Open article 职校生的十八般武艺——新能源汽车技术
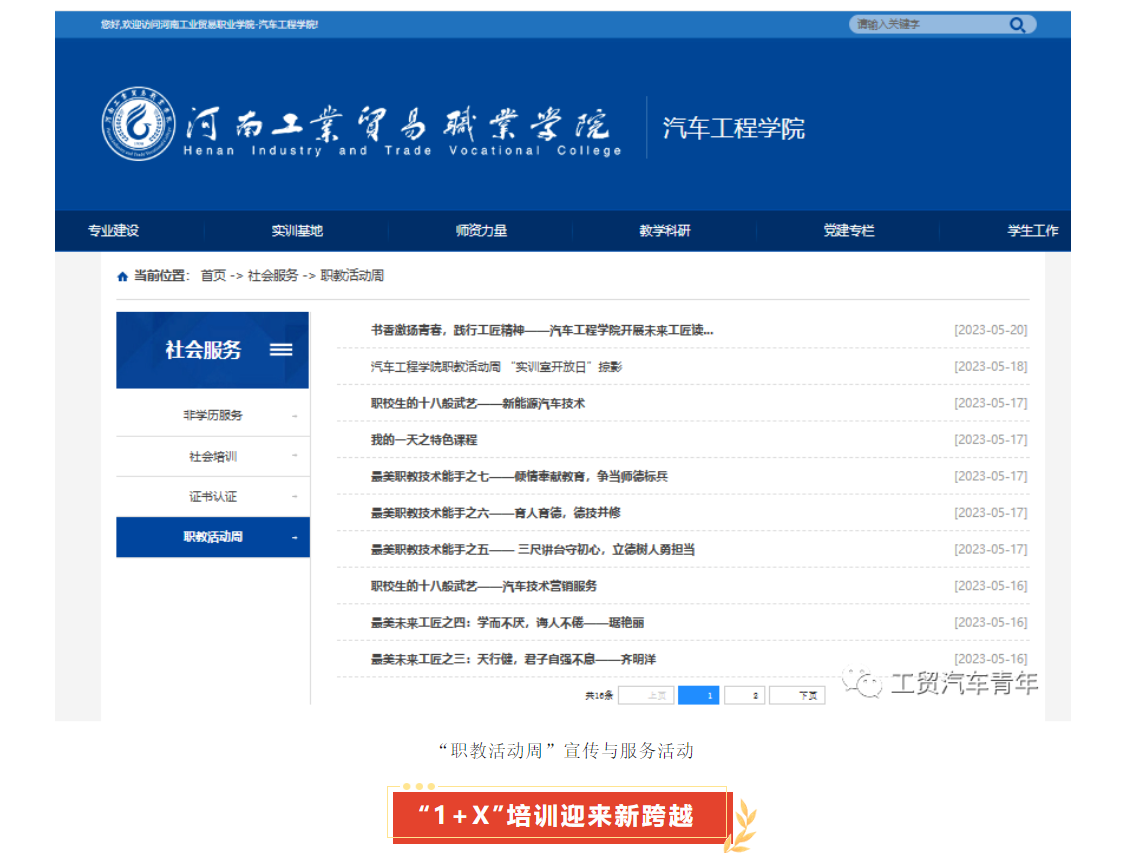This screenshot has height=853, width=1135. (477, 404)
